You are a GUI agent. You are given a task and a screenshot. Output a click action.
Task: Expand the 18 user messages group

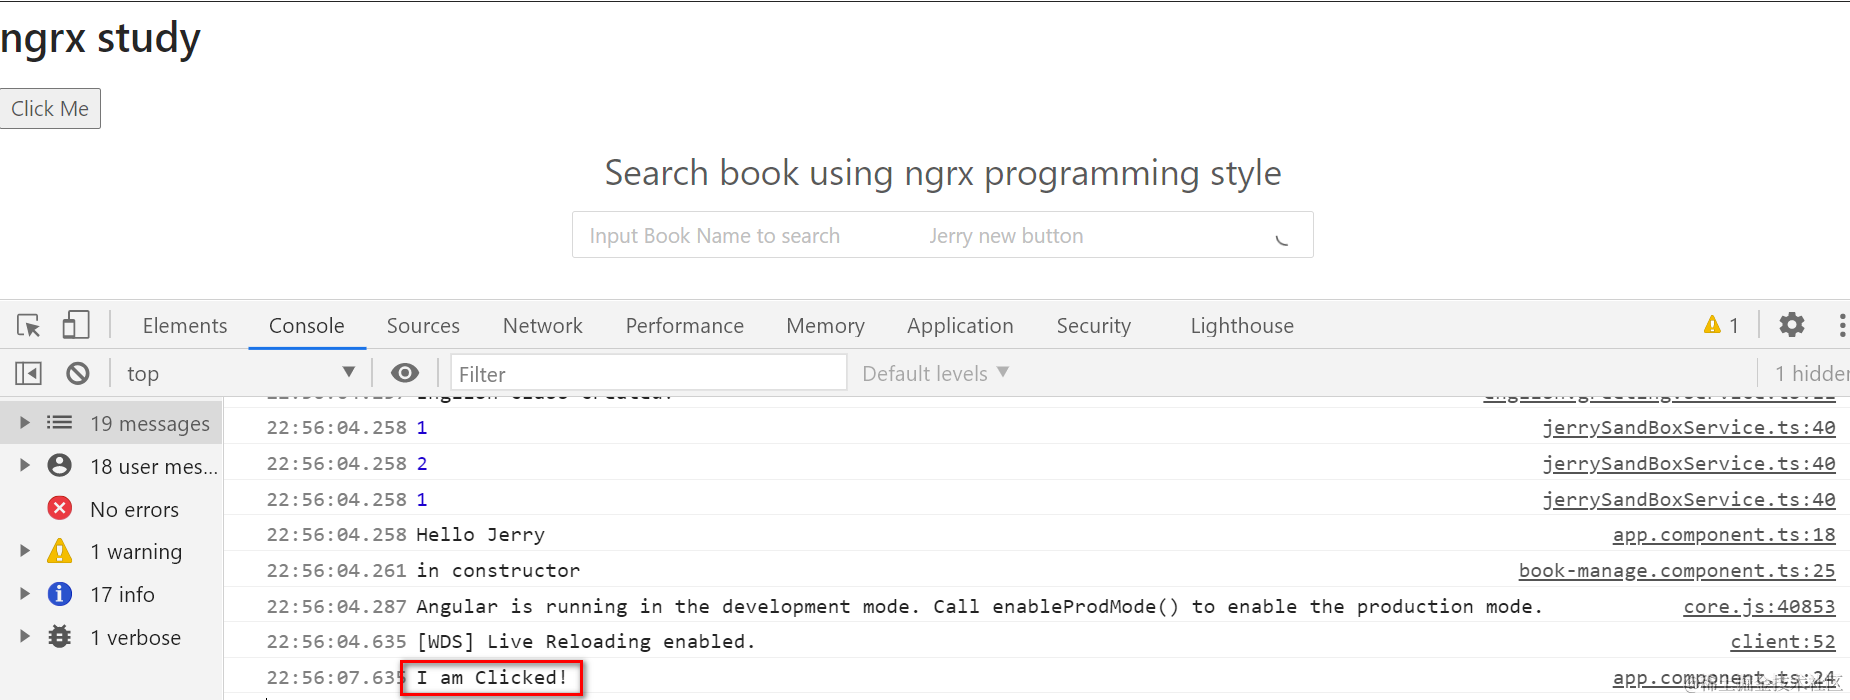pos(25,466)
